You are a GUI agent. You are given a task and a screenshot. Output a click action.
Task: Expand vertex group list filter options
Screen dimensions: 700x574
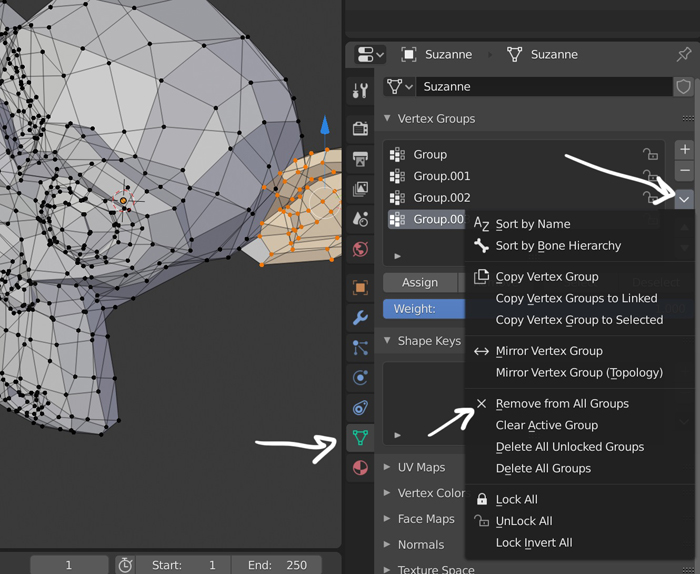click(x=397, y=256)
